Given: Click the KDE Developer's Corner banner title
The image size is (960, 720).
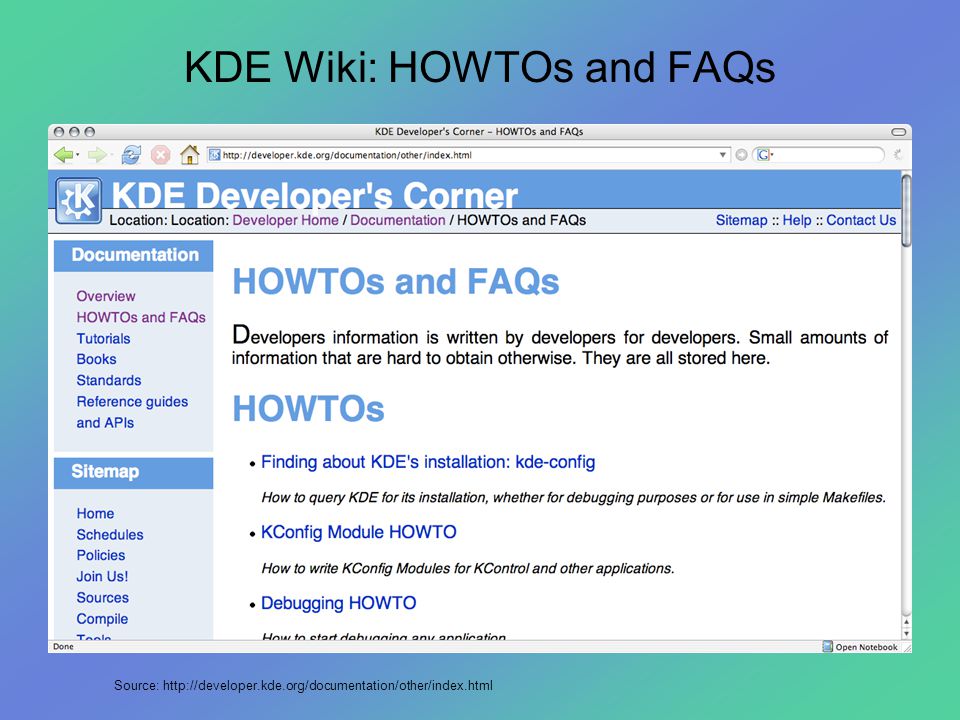Looking at the screenshot, I should (x=315, y=195).
